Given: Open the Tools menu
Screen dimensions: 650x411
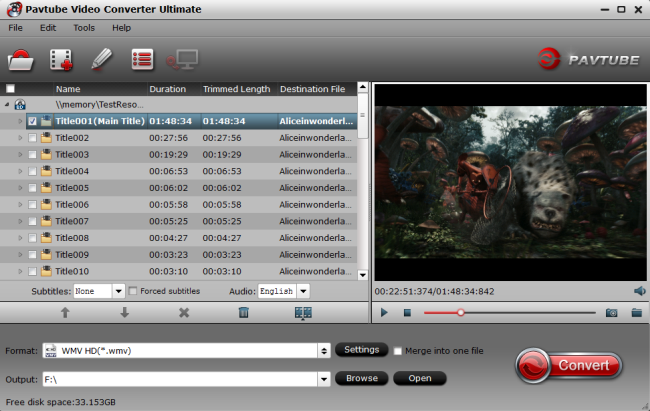Looking at the screenshot, I should point(84,28).
